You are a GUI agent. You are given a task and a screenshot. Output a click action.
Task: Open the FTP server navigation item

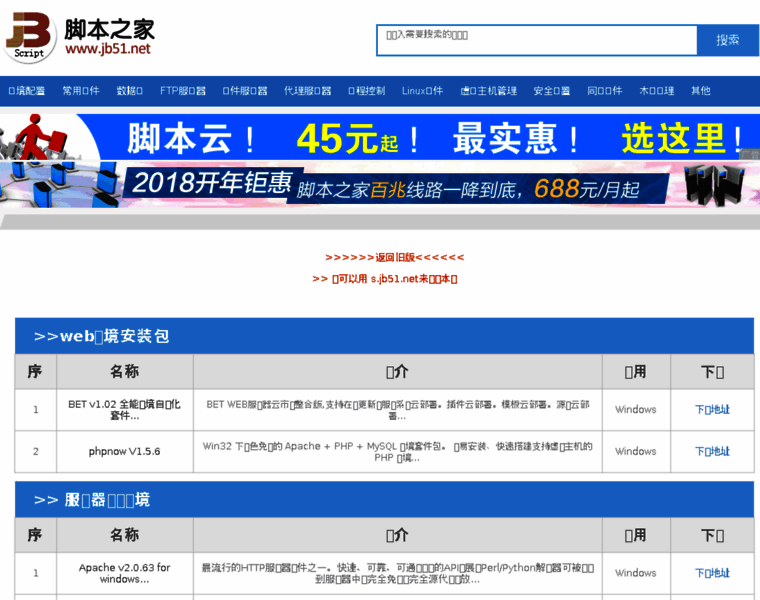click(x=183, y=91)
